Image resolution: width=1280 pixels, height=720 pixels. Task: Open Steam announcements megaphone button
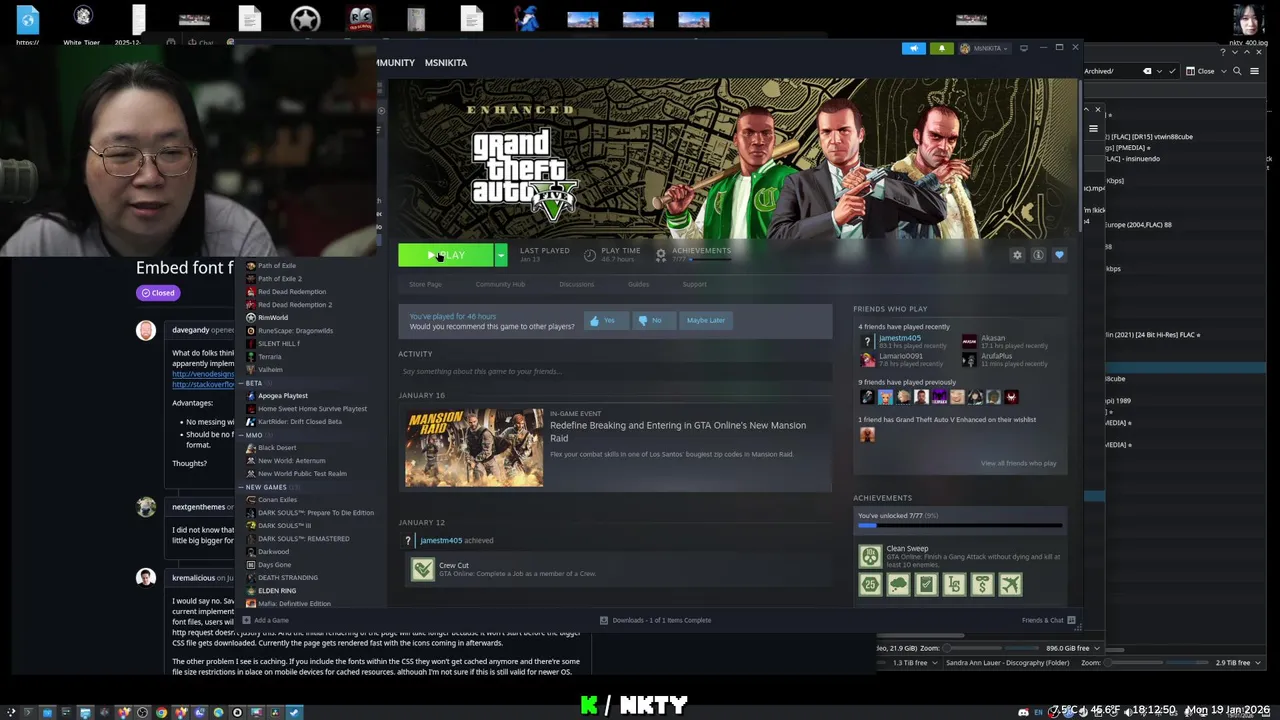pyautogui.click(x=913, y=48)
